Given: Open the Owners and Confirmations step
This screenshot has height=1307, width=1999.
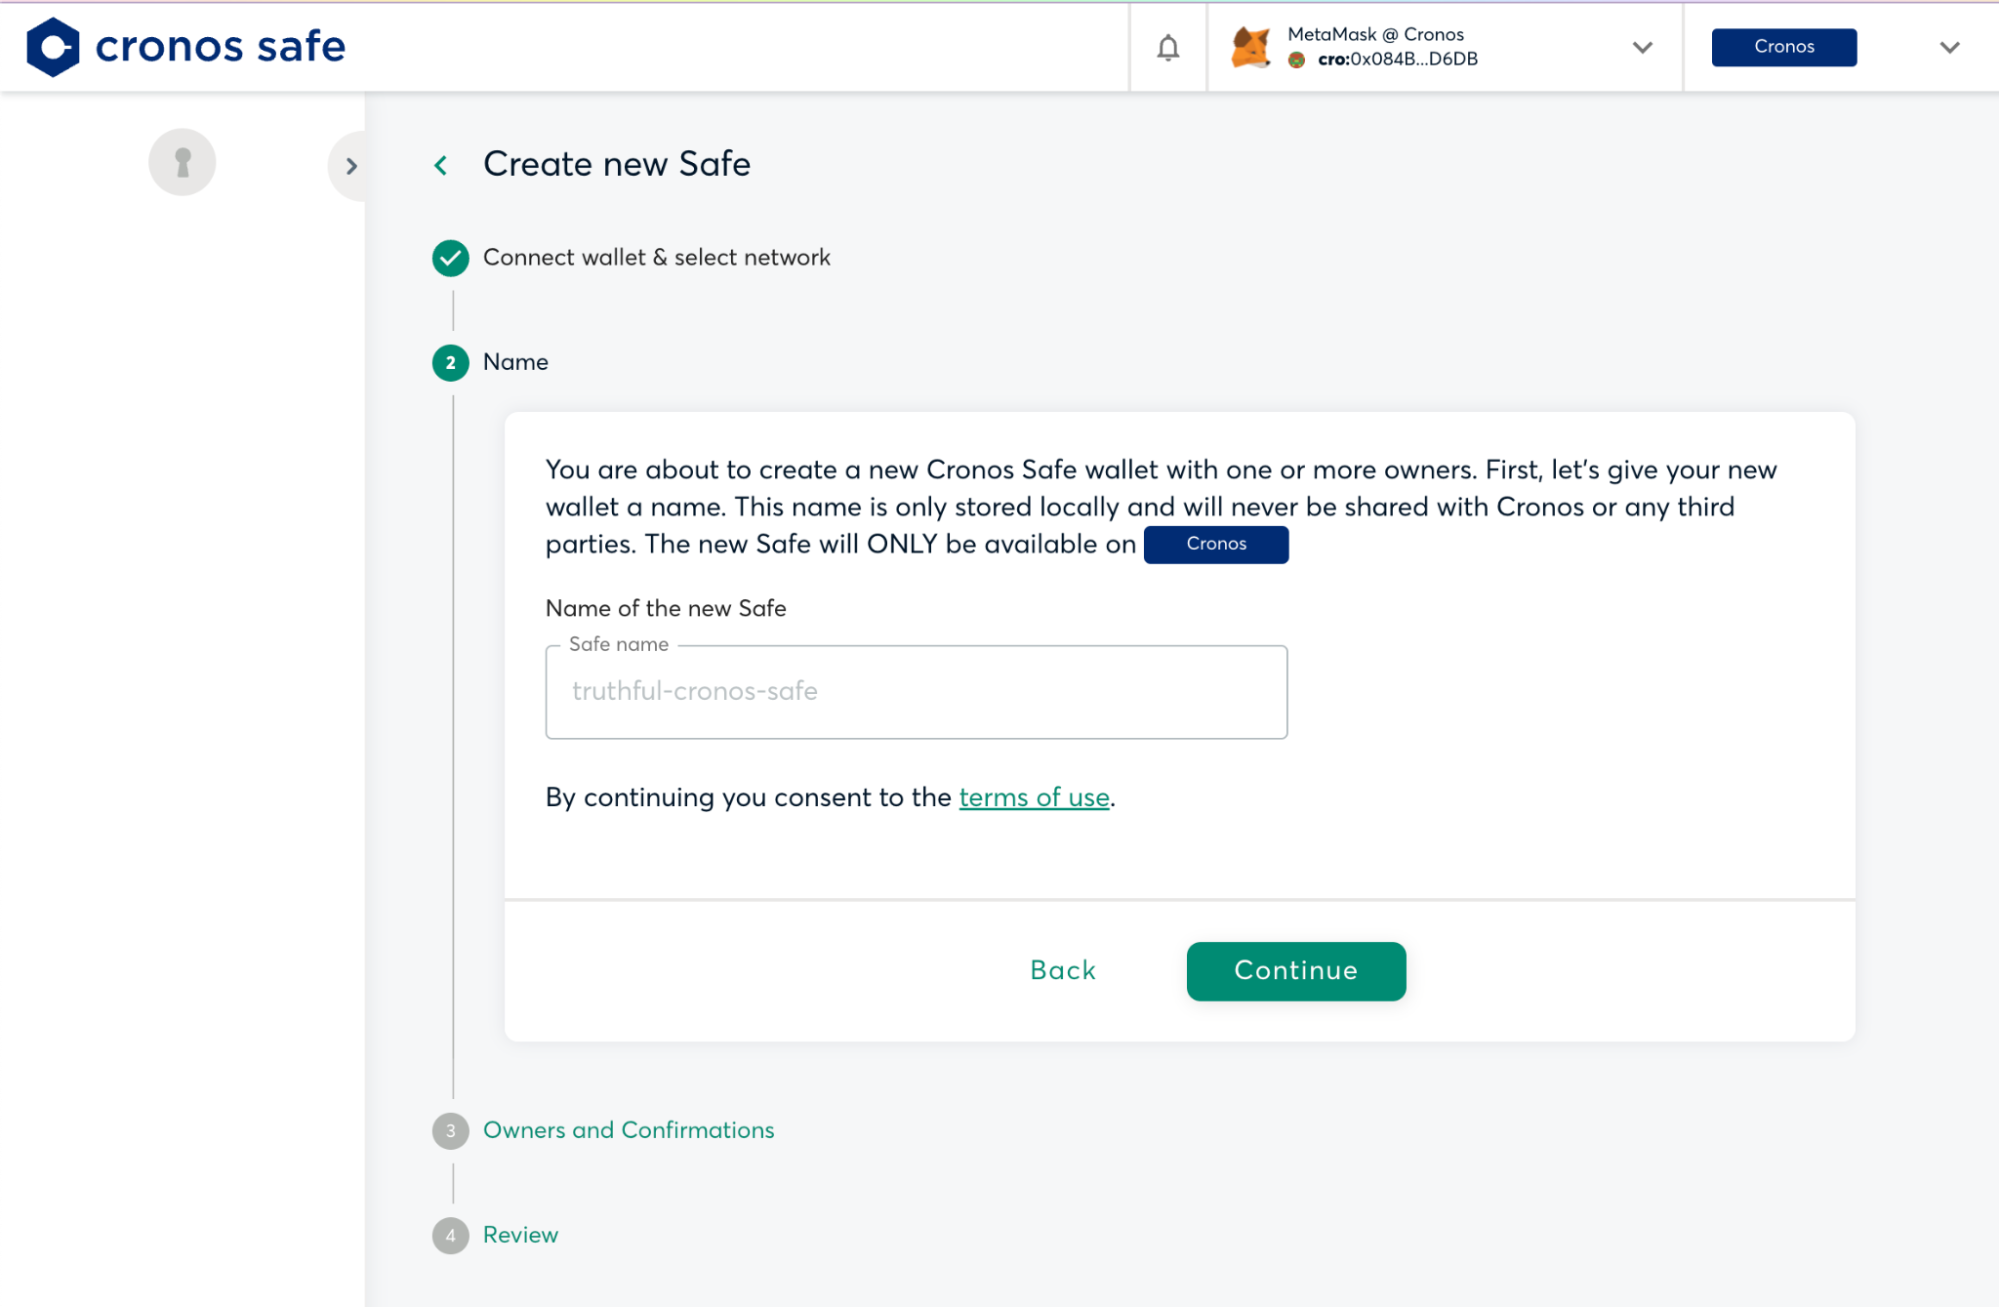Looking at the screenshot, I should tap(628, 1130).
